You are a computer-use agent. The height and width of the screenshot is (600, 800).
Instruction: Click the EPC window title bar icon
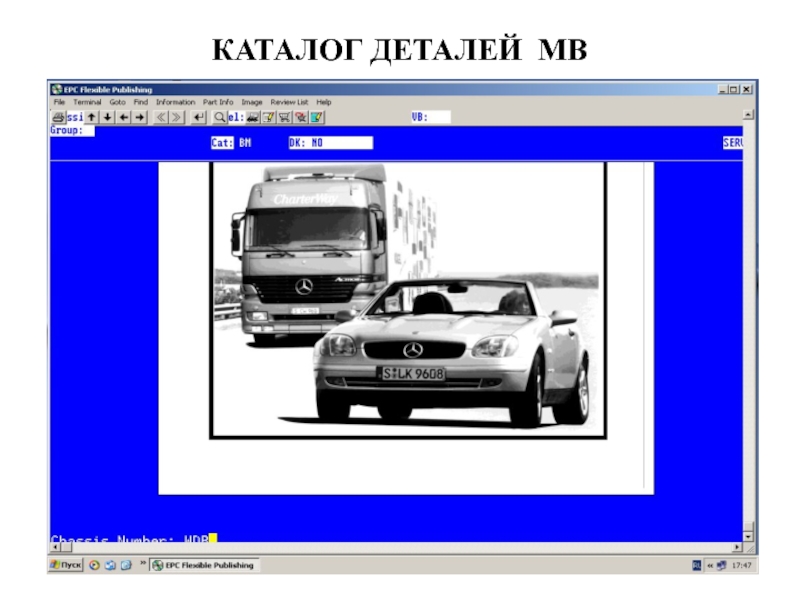point(57,89)
